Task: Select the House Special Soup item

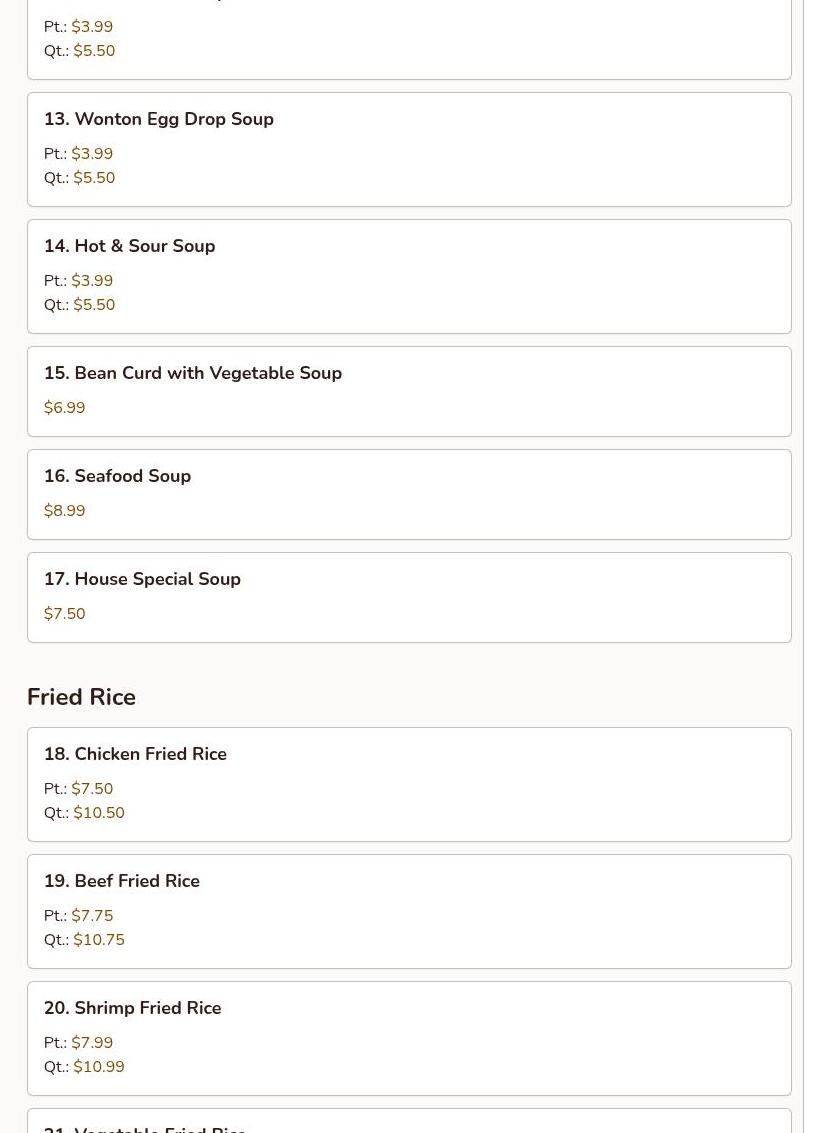Action: 143,579
